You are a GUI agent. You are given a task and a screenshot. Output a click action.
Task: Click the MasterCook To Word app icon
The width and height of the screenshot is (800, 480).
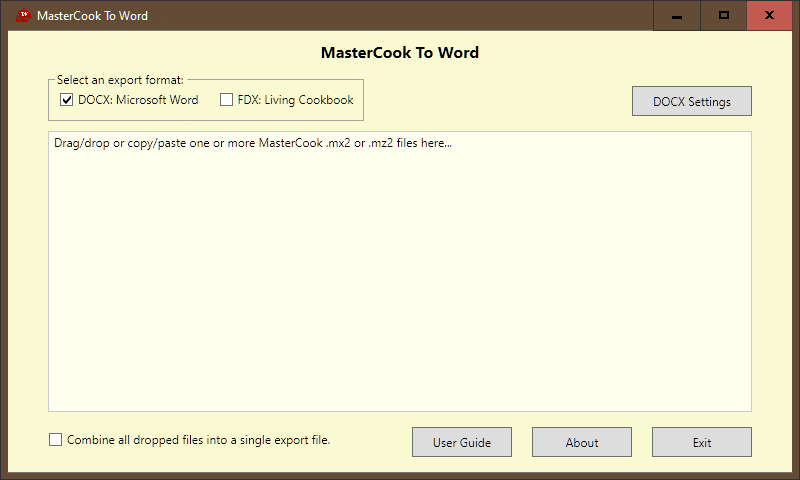[x=22, y=16]
